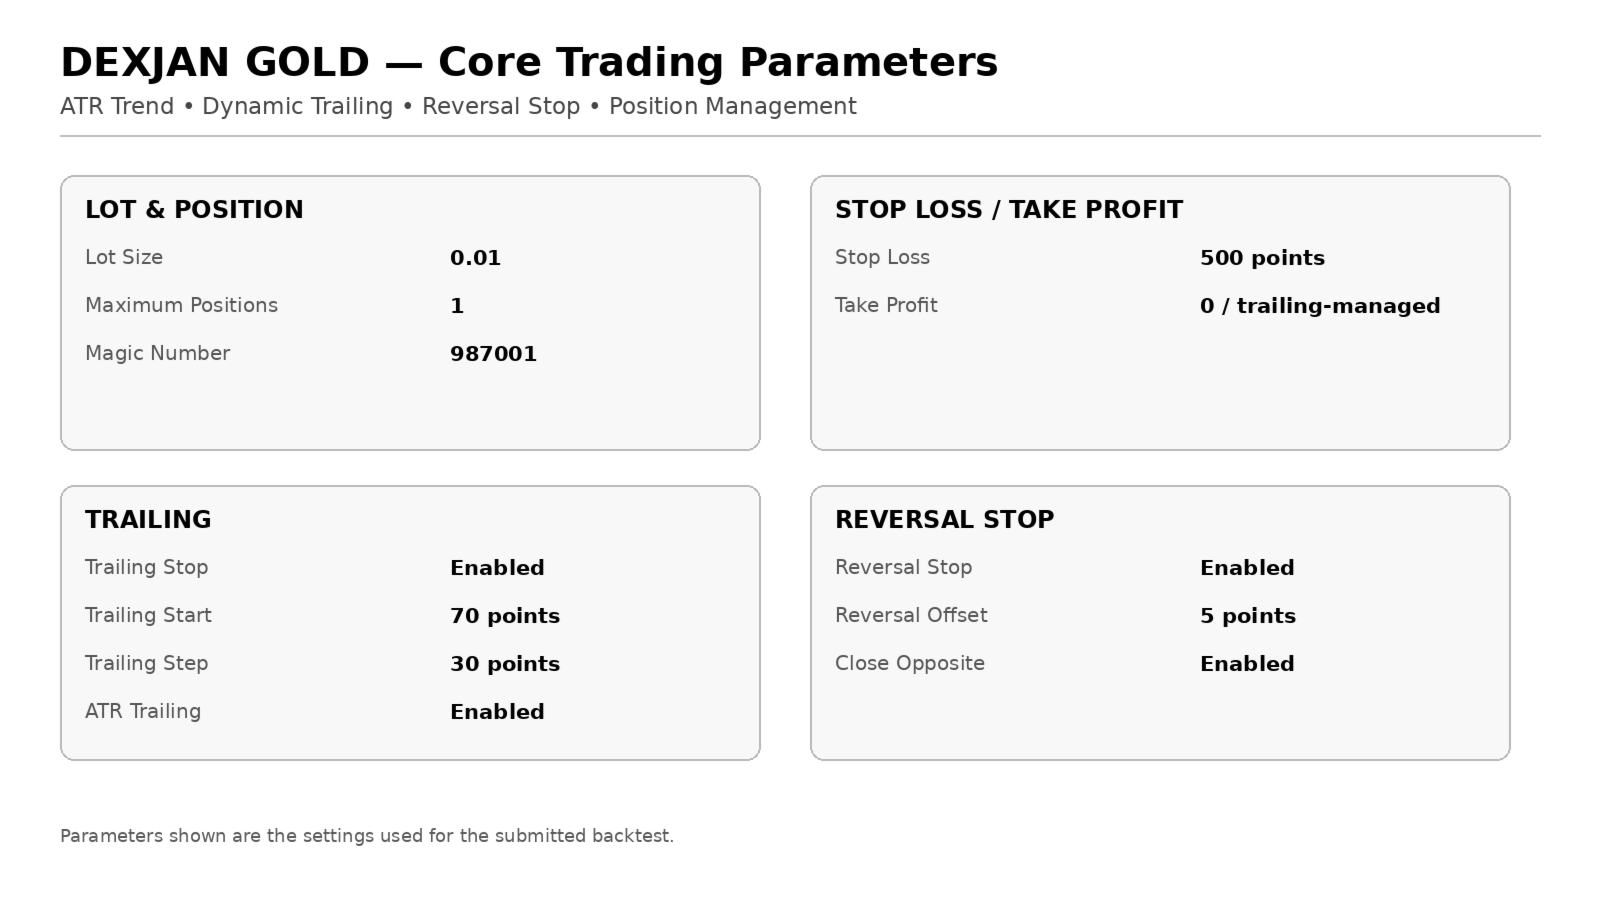Click the LOT & POSITION section header
1600x900 pixels.
[x=194, y=210]
